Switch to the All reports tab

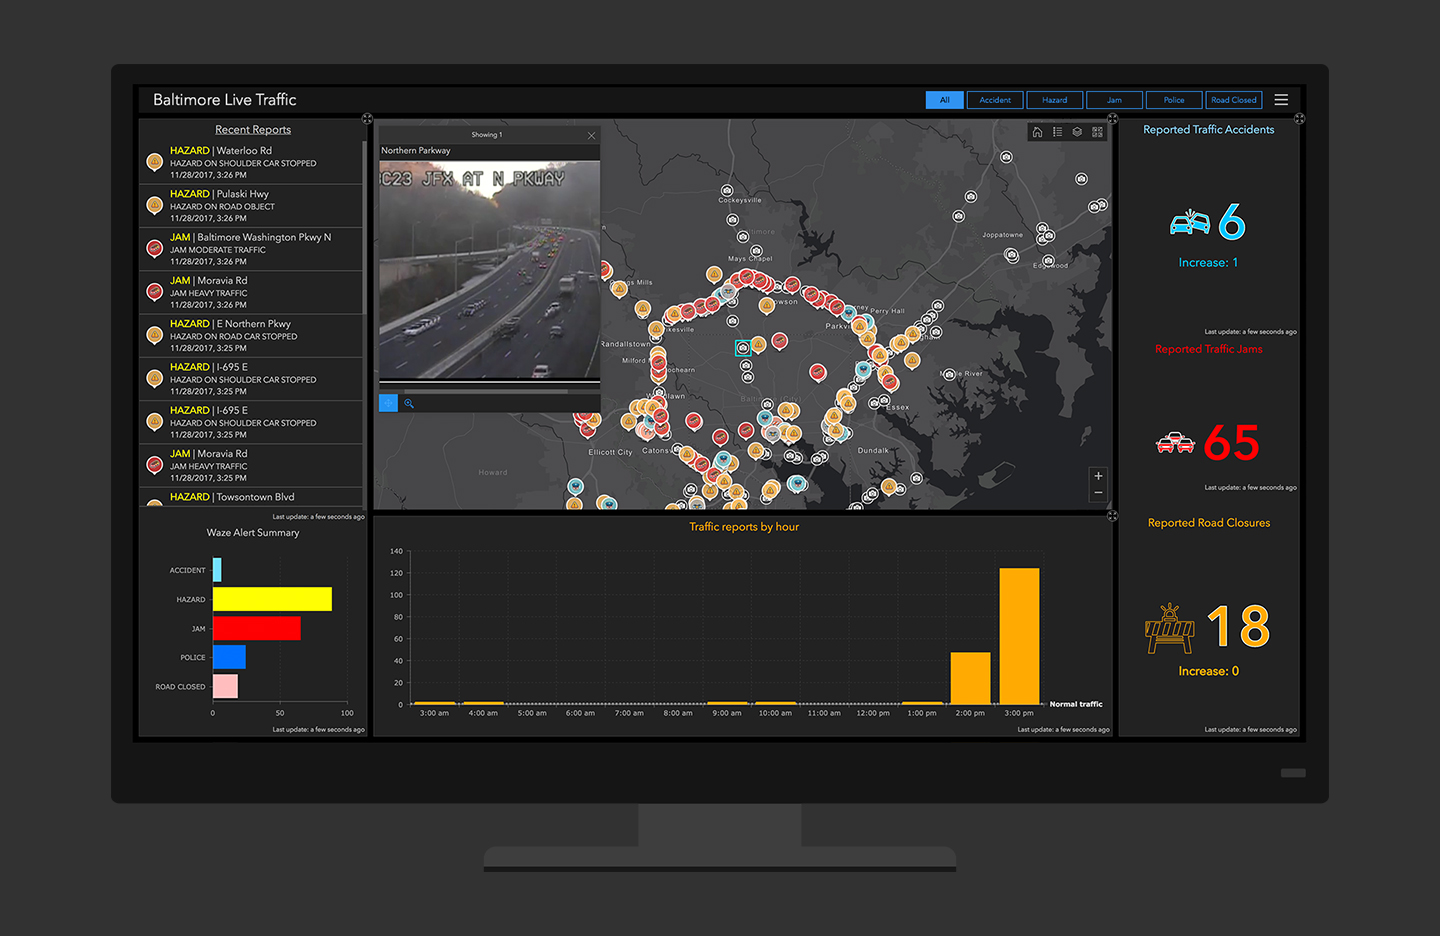(x=944, y=100)
